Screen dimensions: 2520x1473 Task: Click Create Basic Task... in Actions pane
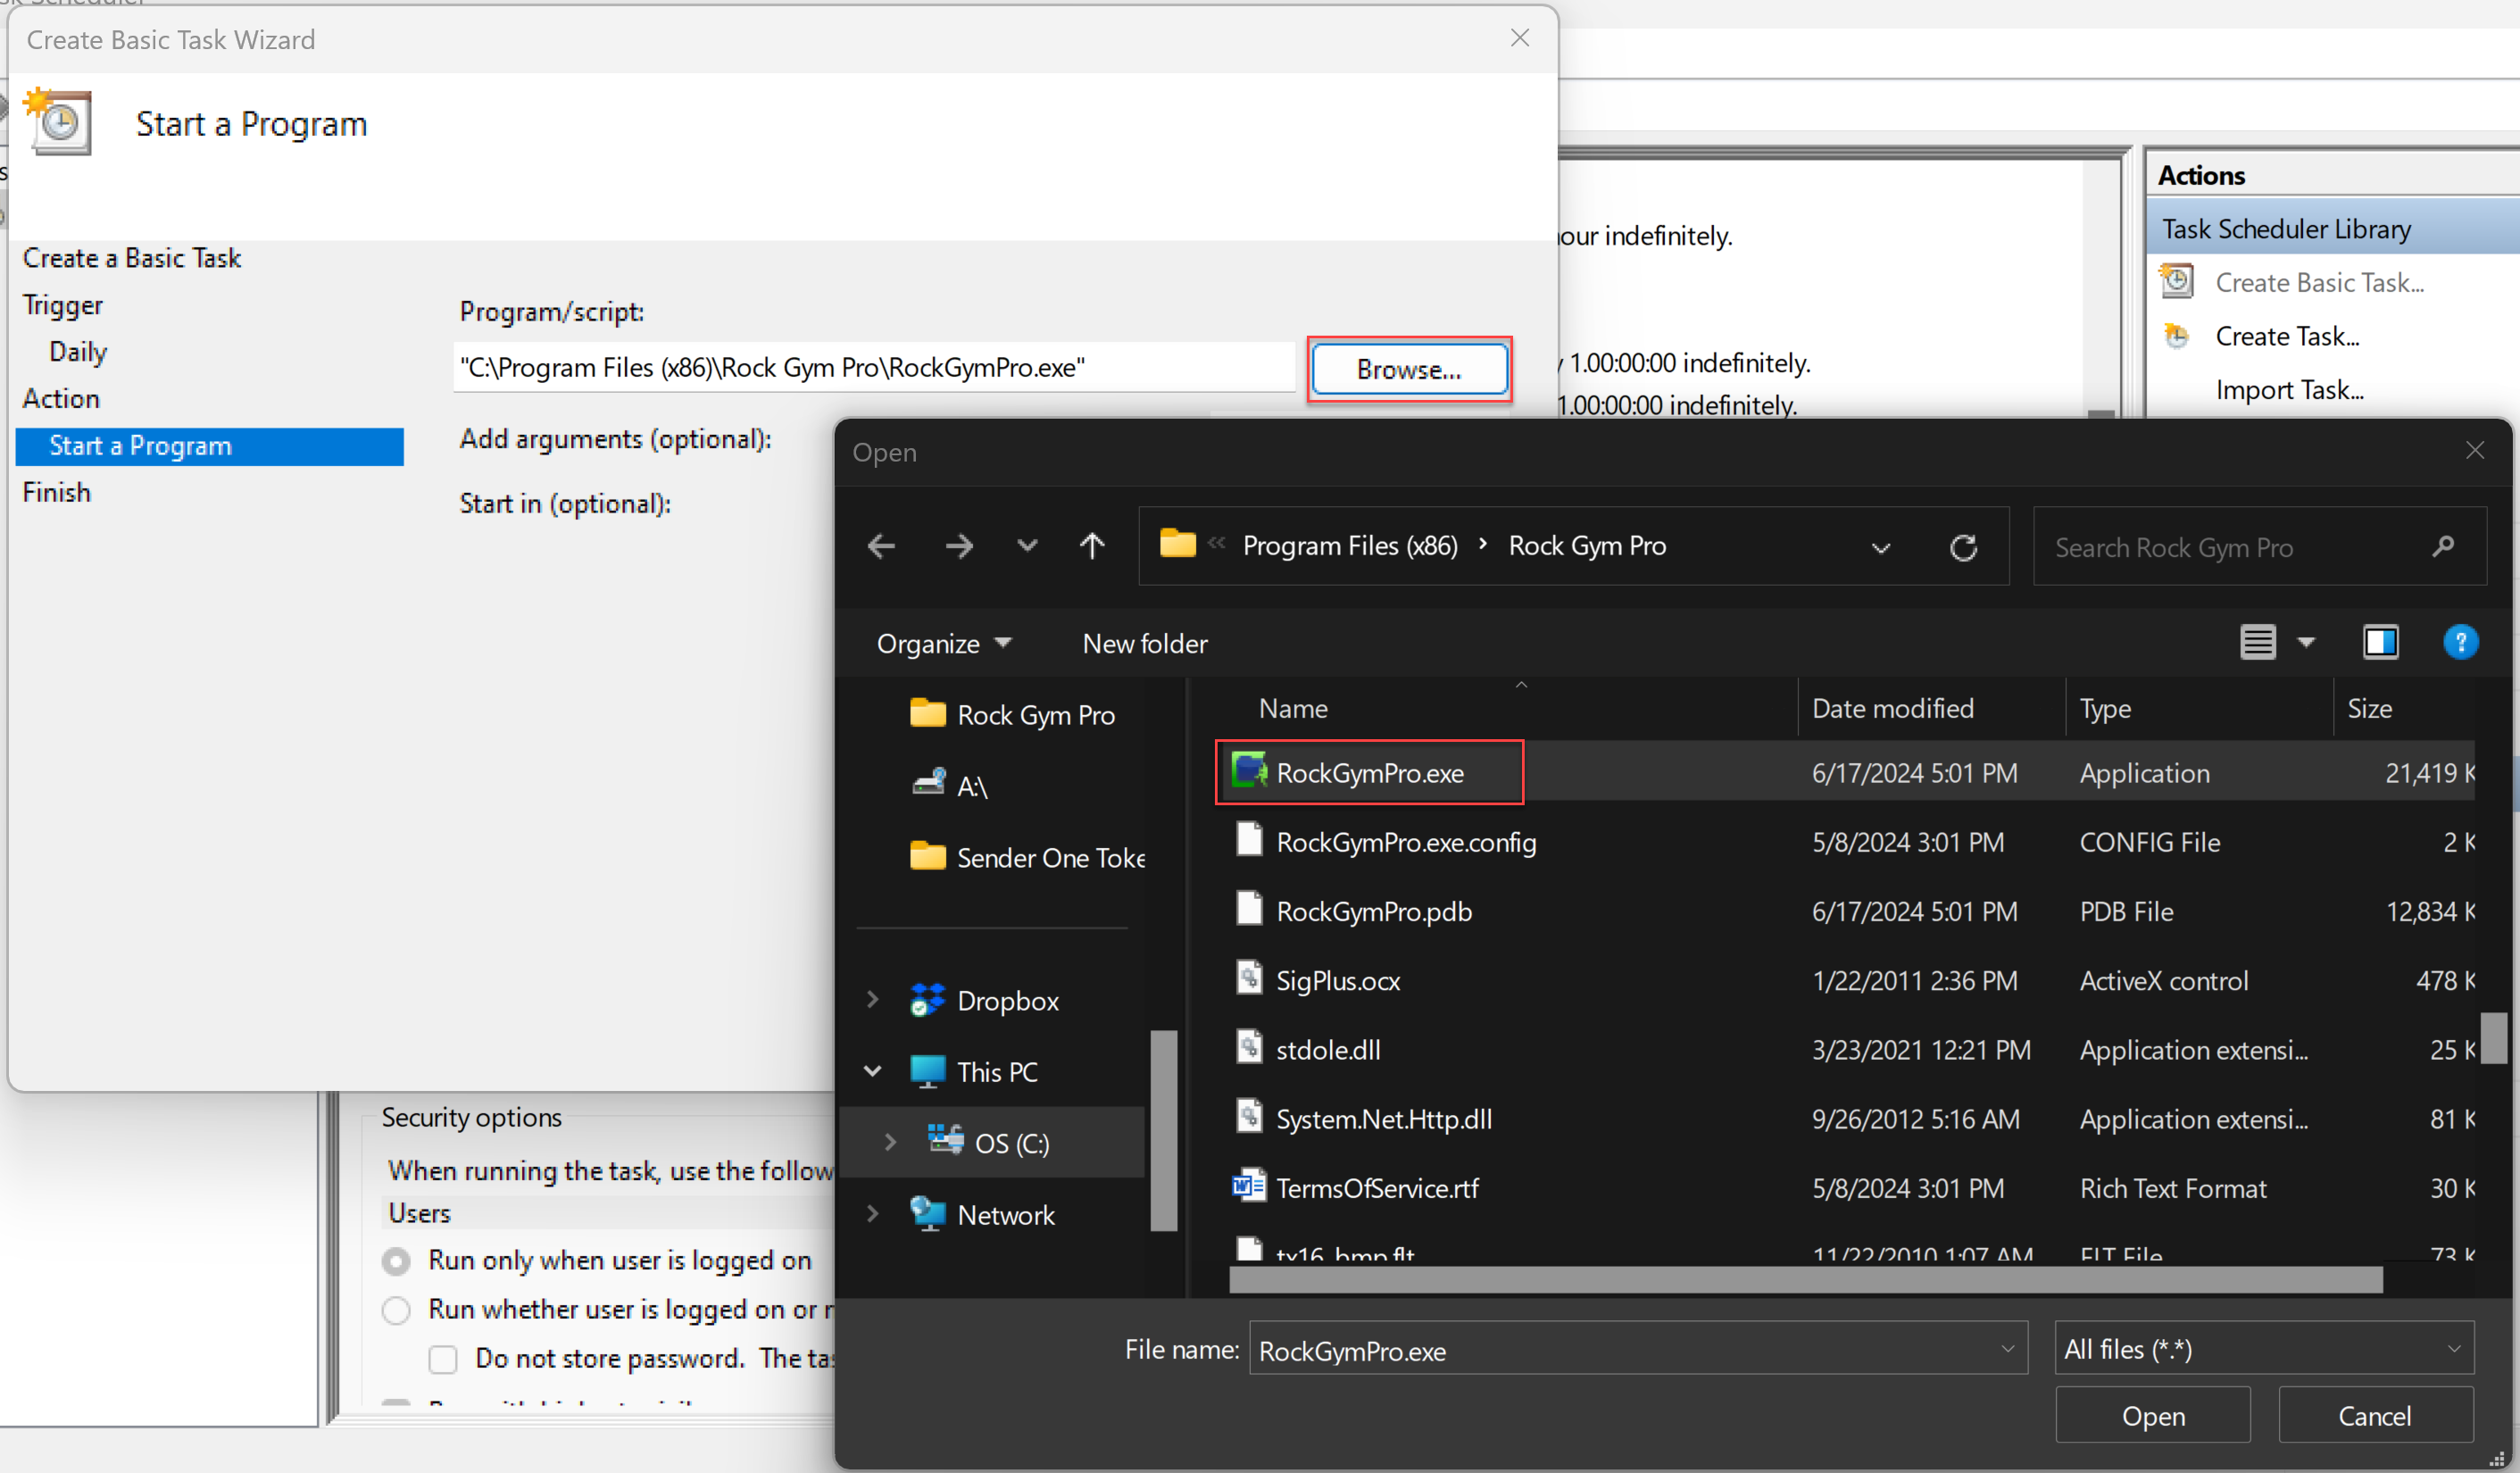2319,282
